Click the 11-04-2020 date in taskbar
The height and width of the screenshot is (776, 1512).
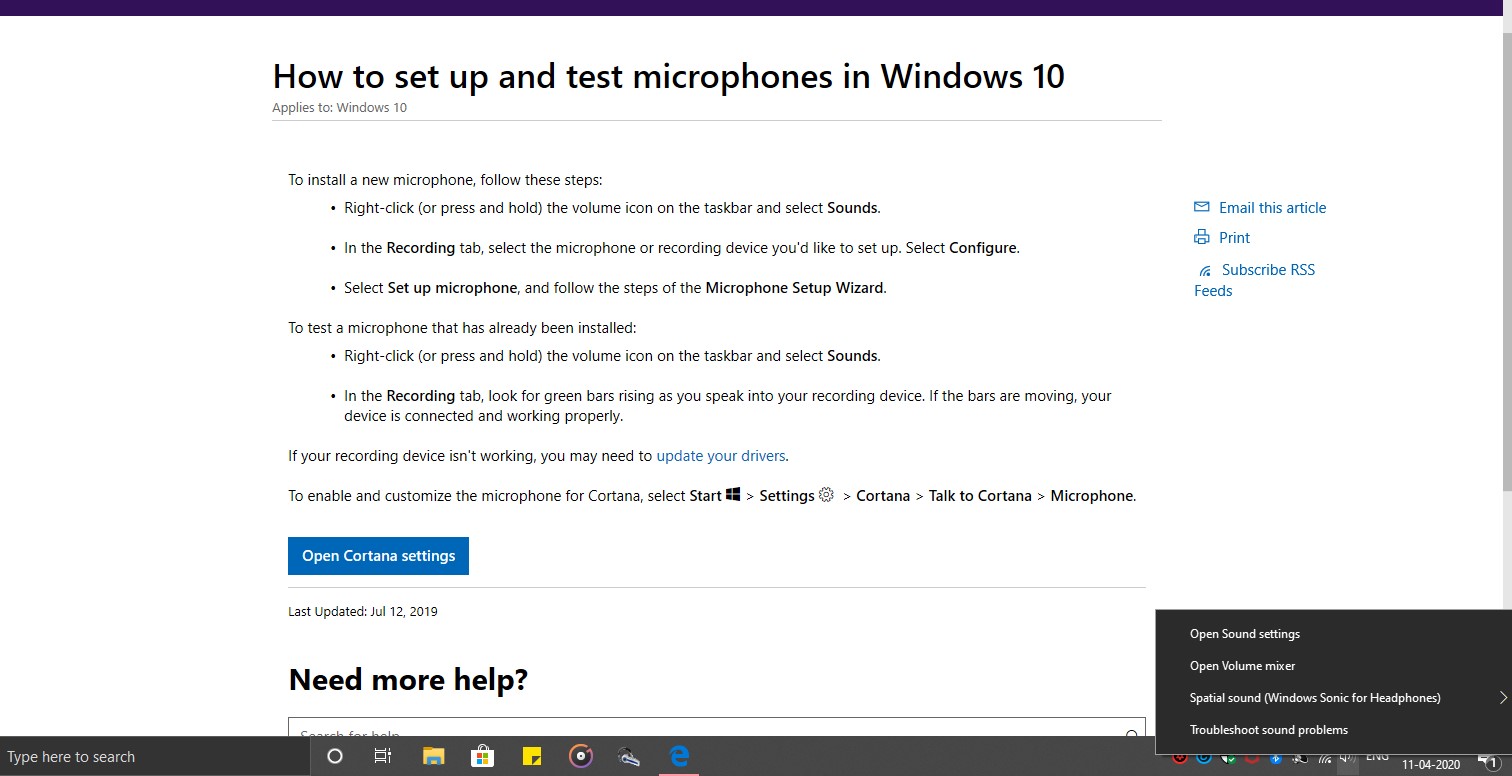pyautogui.click(x=1431, y=765)
